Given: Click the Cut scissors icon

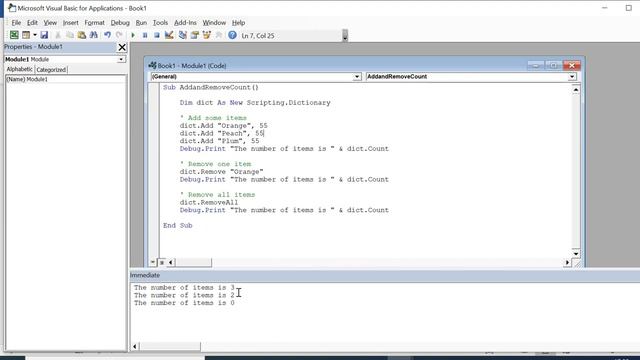Looking at the screenshot, I should point(58,35).
